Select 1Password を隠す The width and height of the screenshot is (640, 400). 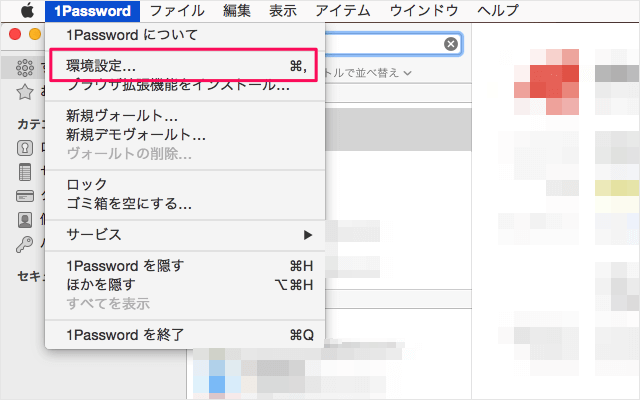185,266
